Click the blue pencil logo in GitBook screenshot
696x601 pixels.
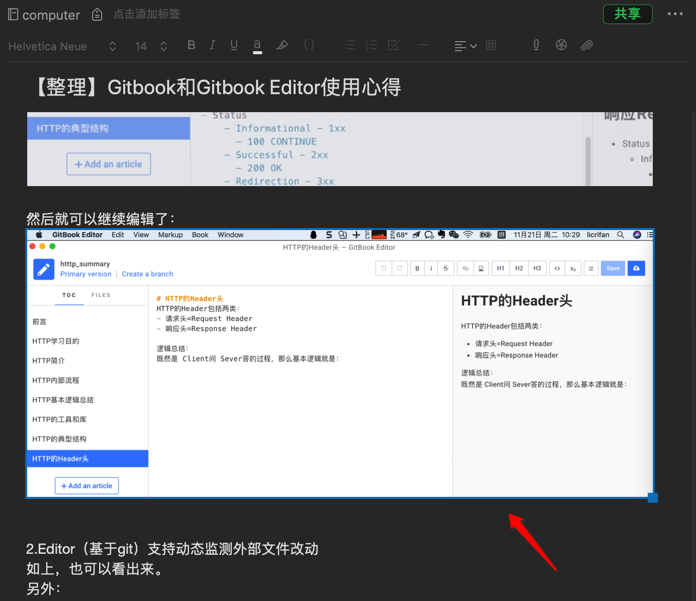(x=44, y=269)
